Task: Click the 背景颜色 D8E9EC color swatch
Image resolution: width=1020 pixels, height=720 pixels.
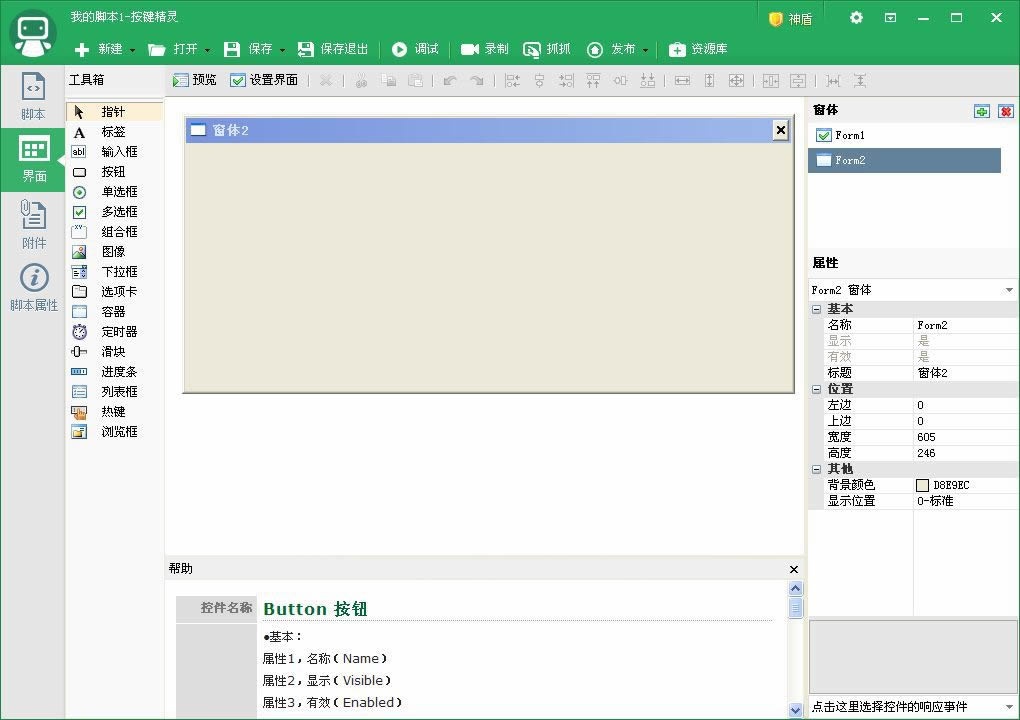Action: (922, 485)
